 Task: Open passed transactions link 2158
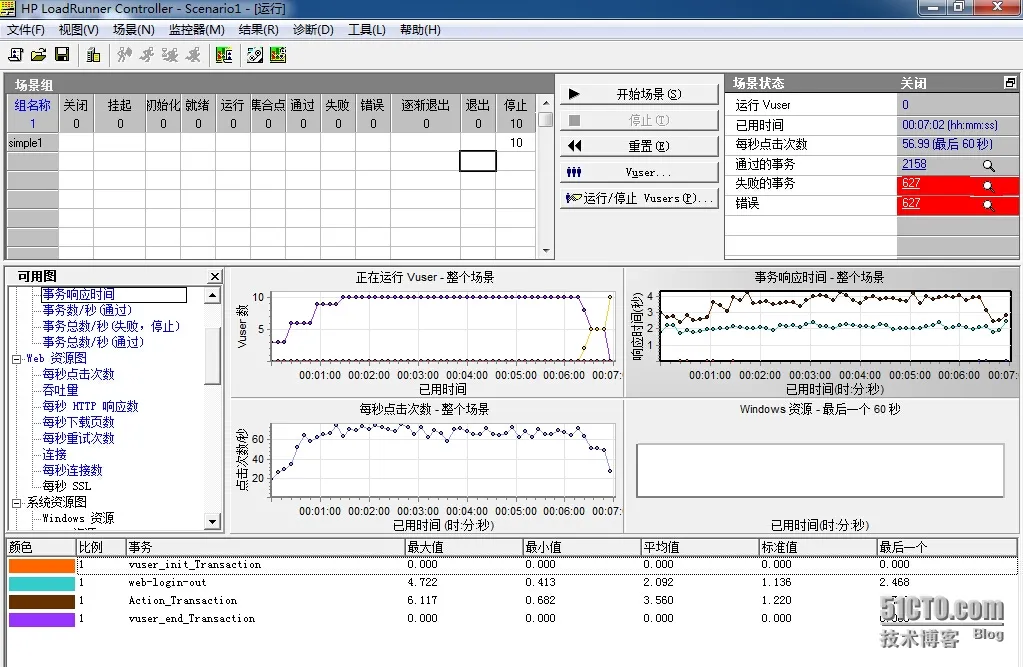pos(914,164)
